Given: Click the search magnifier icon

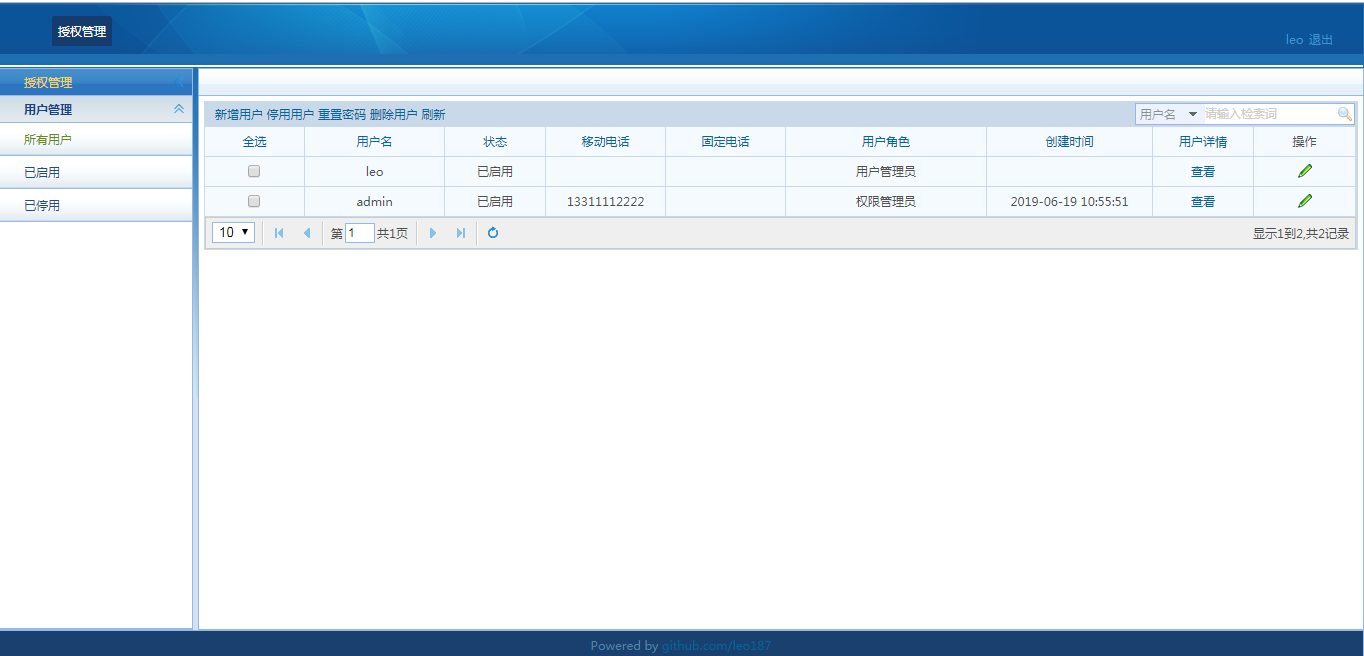Looking at the screenshot, I should [x=1345, y=114].
